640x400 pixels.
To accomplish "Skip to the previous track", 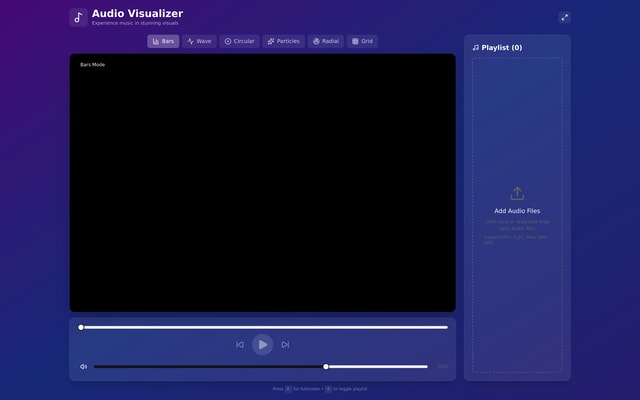I will pos(240,345).
